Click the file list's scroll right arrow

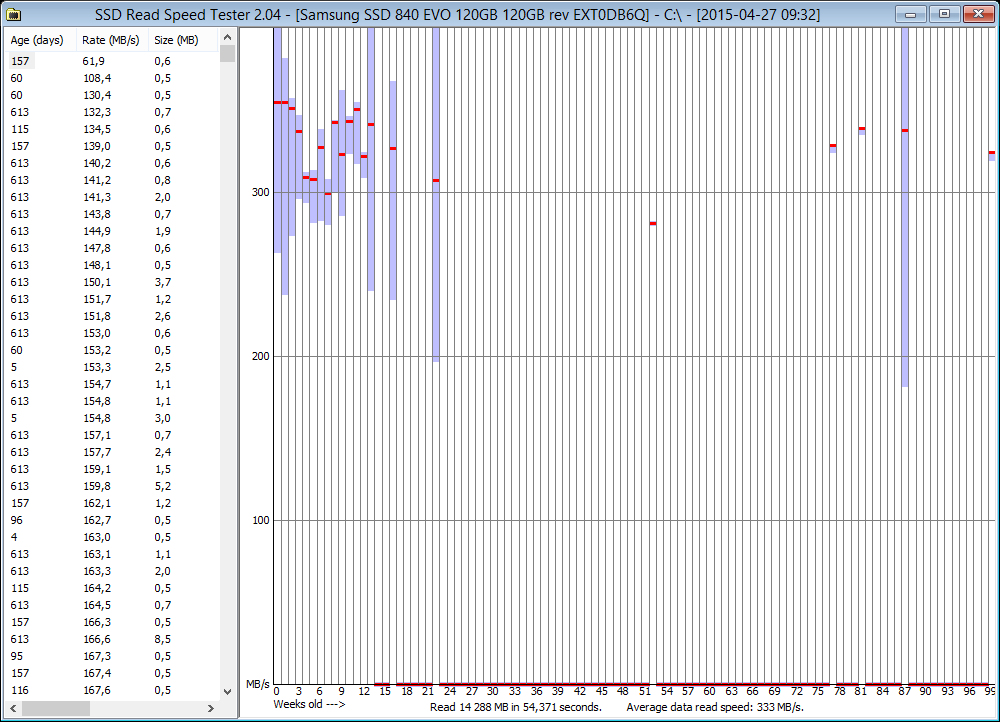tap(211, 708)
